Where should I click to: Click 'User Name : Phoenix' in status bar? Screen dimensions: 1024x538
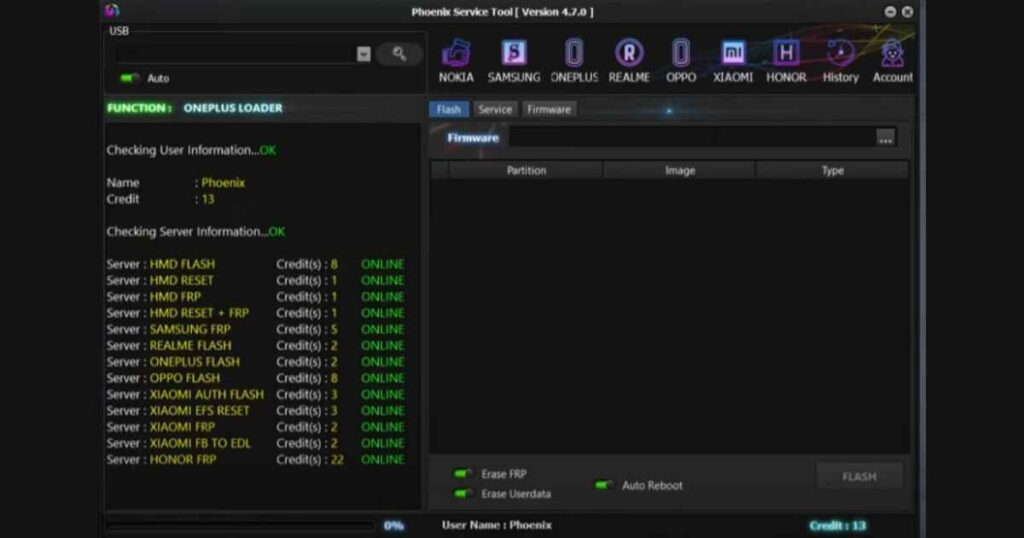(x=496, y=525)
